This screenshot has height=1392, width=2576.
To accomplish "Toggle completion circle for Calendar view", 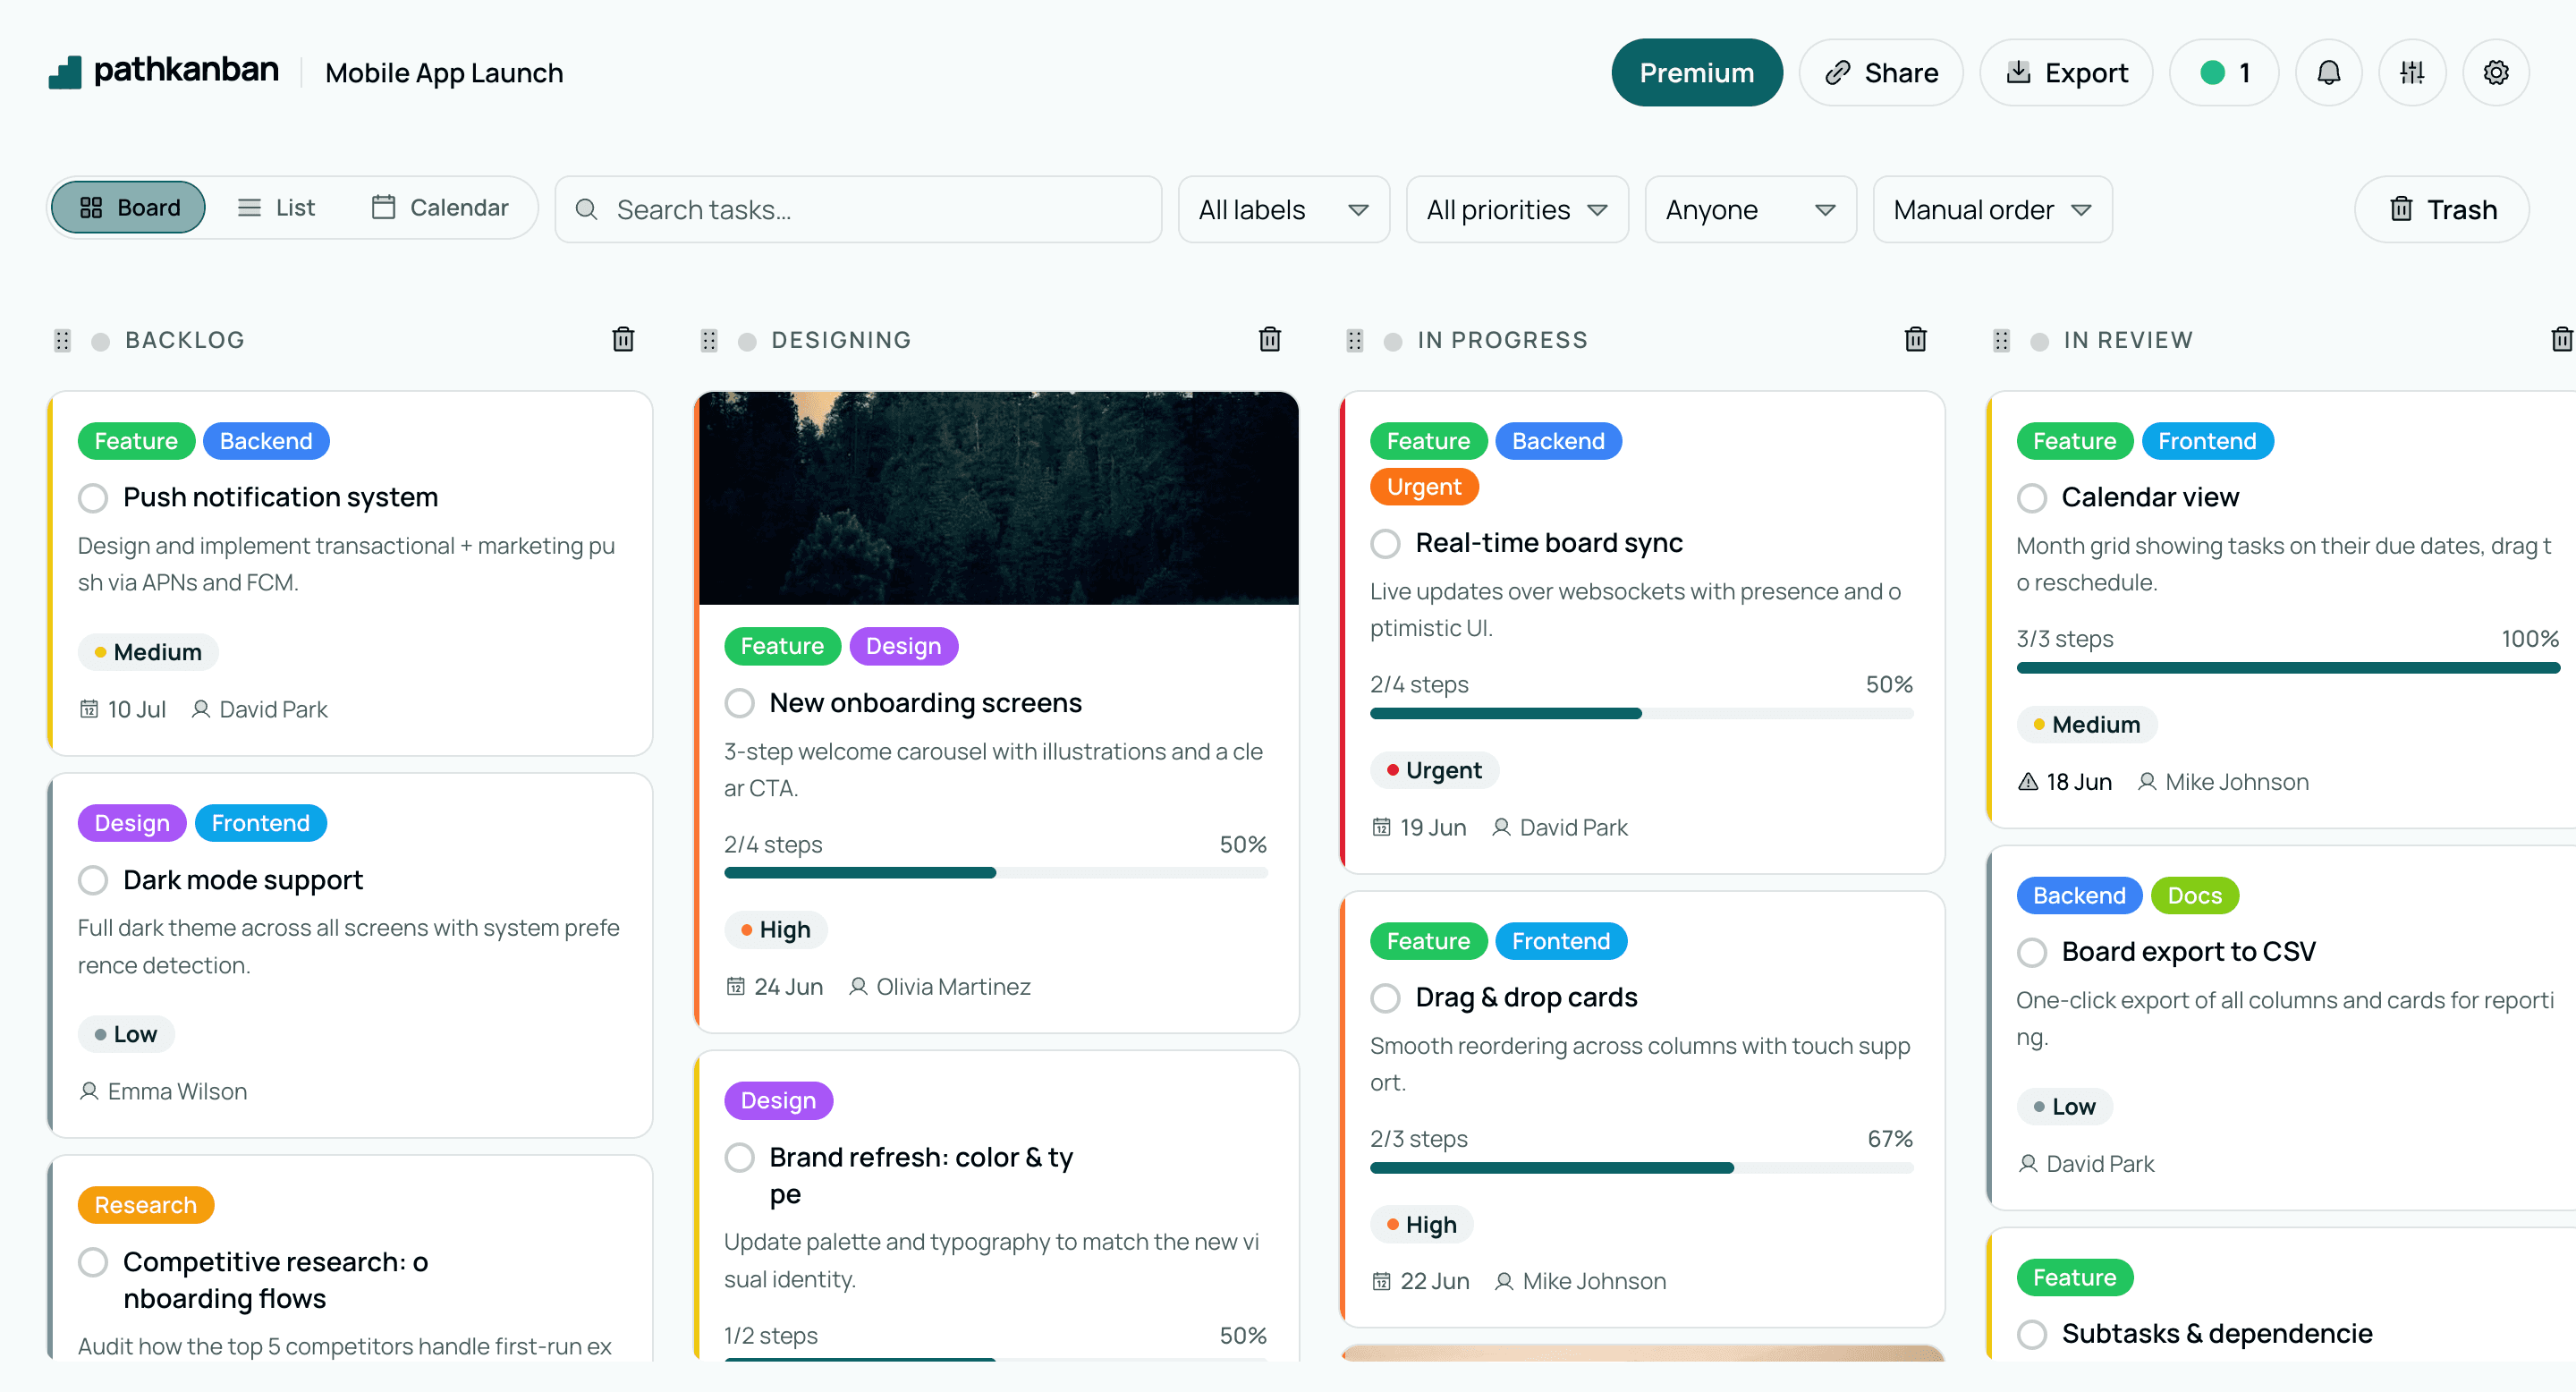I will [2031, 498].
